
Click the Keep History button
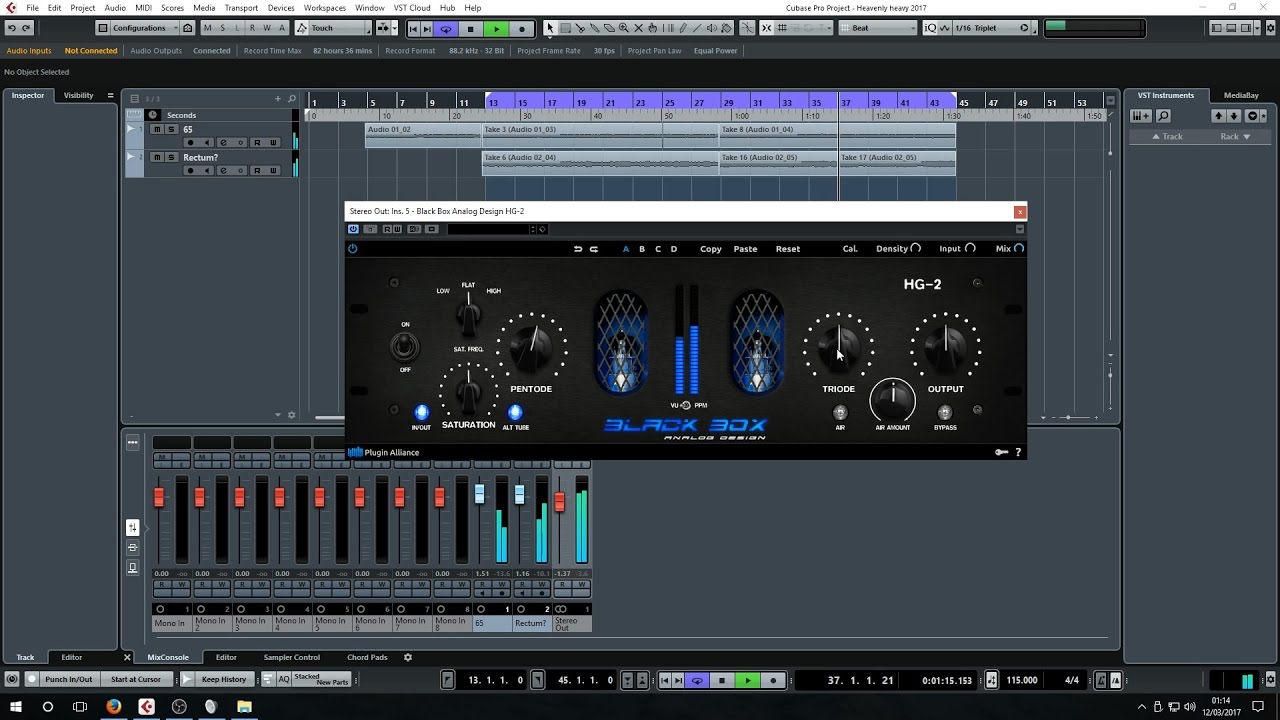(224, 680)
